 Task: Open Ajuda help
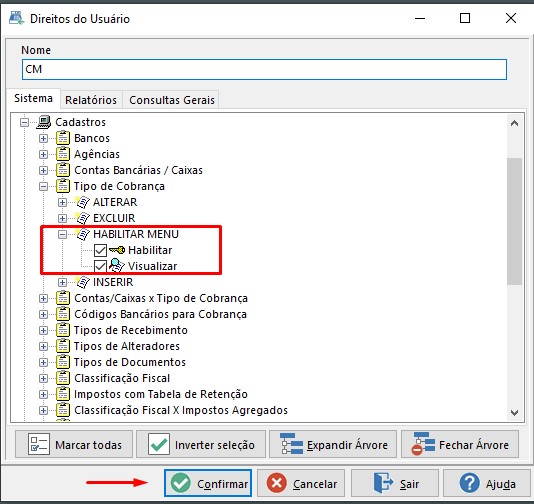487,483
